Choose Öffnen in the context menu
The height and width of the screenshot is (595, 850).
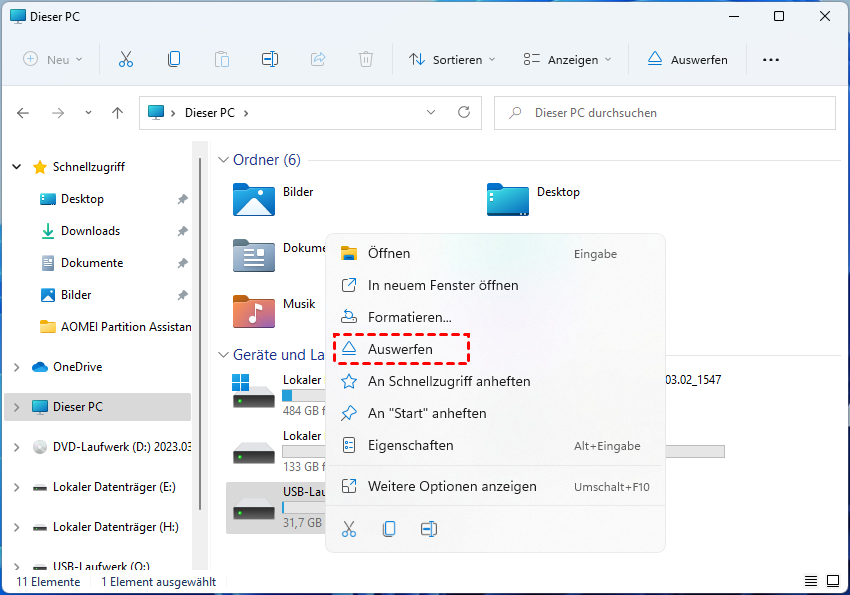coord(495,253)
